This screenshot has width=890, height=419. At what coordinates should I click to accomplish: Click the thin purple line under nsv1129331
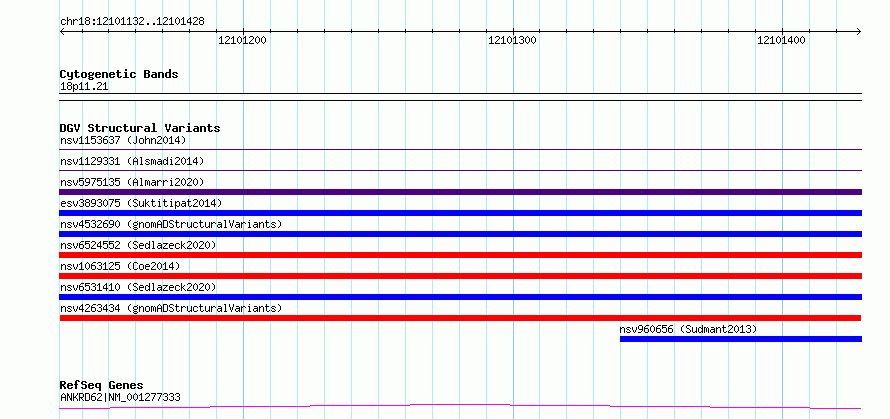461,170
